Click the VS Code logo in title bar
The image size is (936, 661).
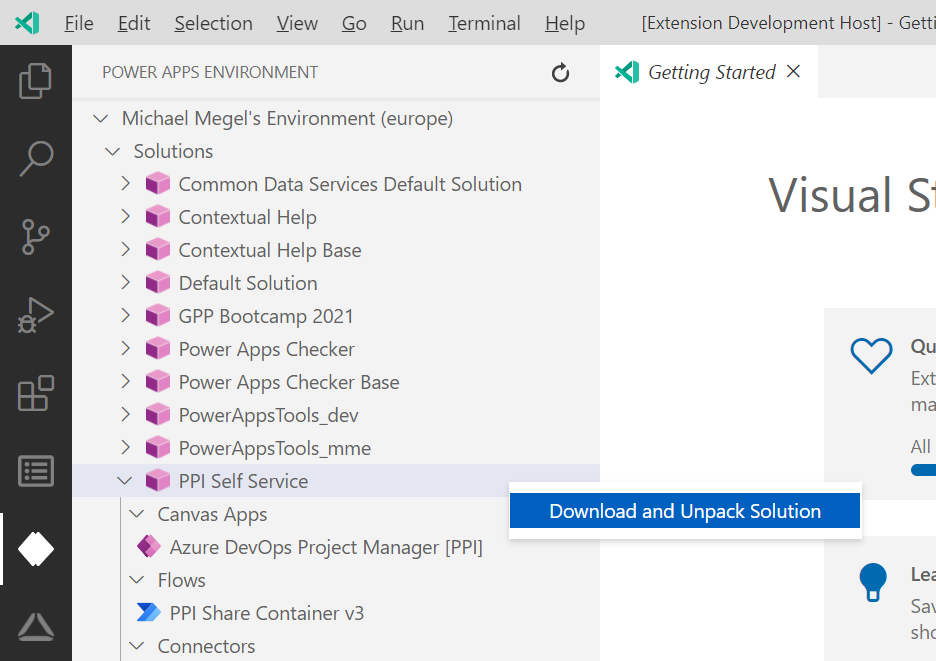coord(27,23)
